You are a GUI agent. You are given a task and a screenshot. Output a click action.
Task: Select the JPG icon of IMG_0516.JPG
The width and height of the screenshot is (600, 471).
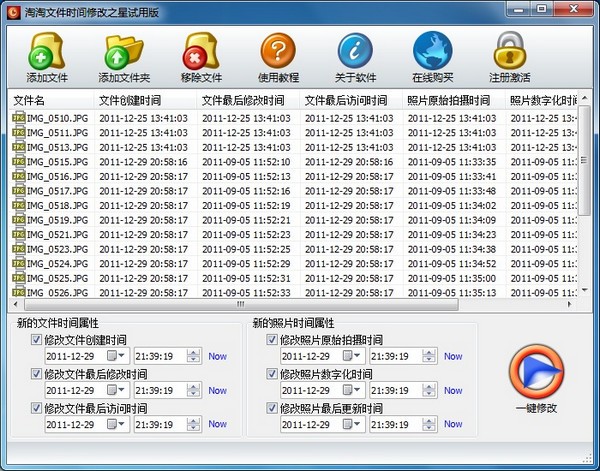(19, 176)
